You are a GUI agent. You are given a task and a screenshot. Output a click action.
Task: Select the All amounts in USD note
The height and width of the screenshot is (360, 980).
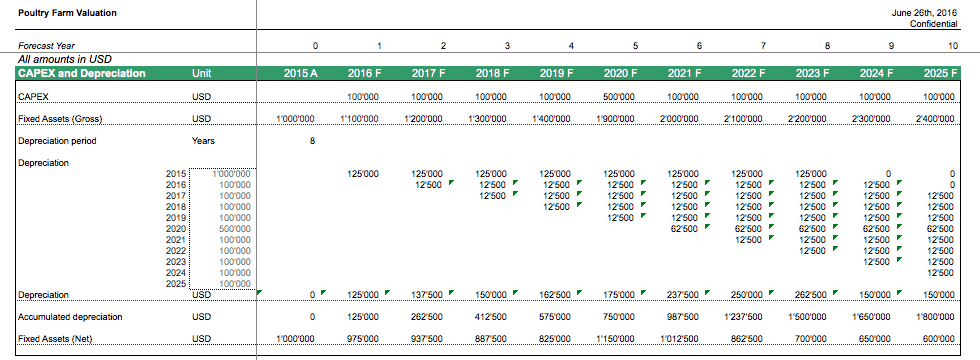[x=65, y=59]
